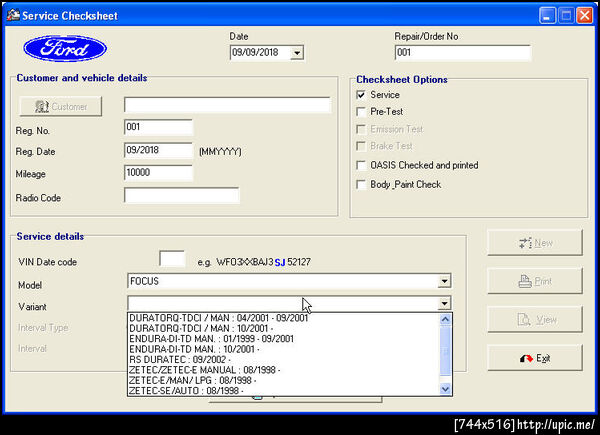The image size is (600, 435).
Task: Close the Service Checksheet window
Action: [585, 16]
